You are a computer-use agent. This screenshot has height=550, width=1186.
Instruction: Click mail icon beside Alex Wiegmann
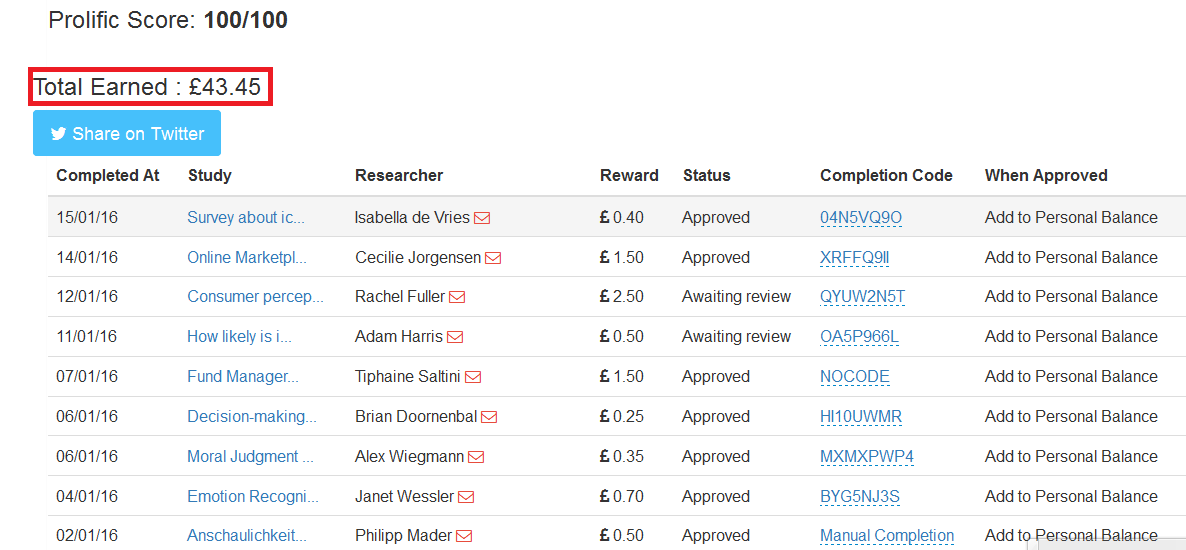[476, 457]
